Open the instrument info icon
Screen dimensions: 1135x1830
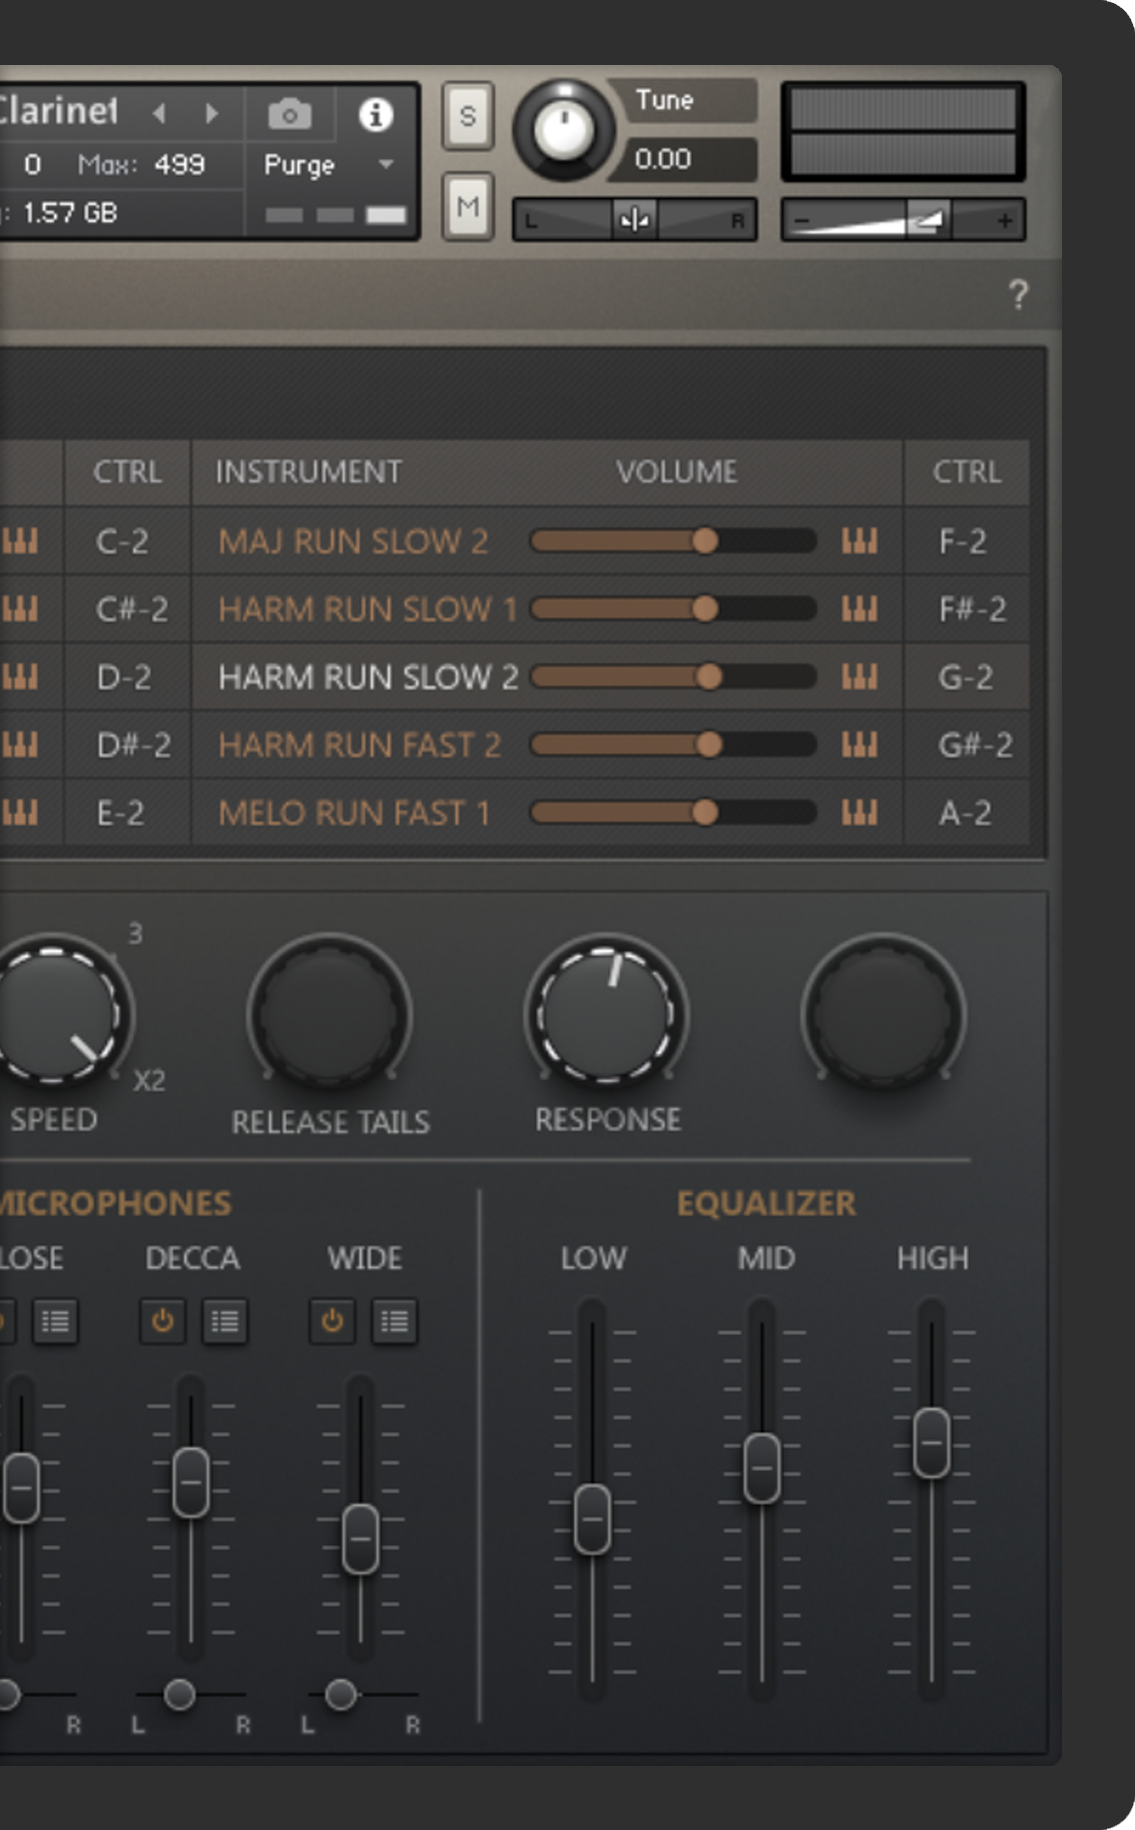coord(376,115)
